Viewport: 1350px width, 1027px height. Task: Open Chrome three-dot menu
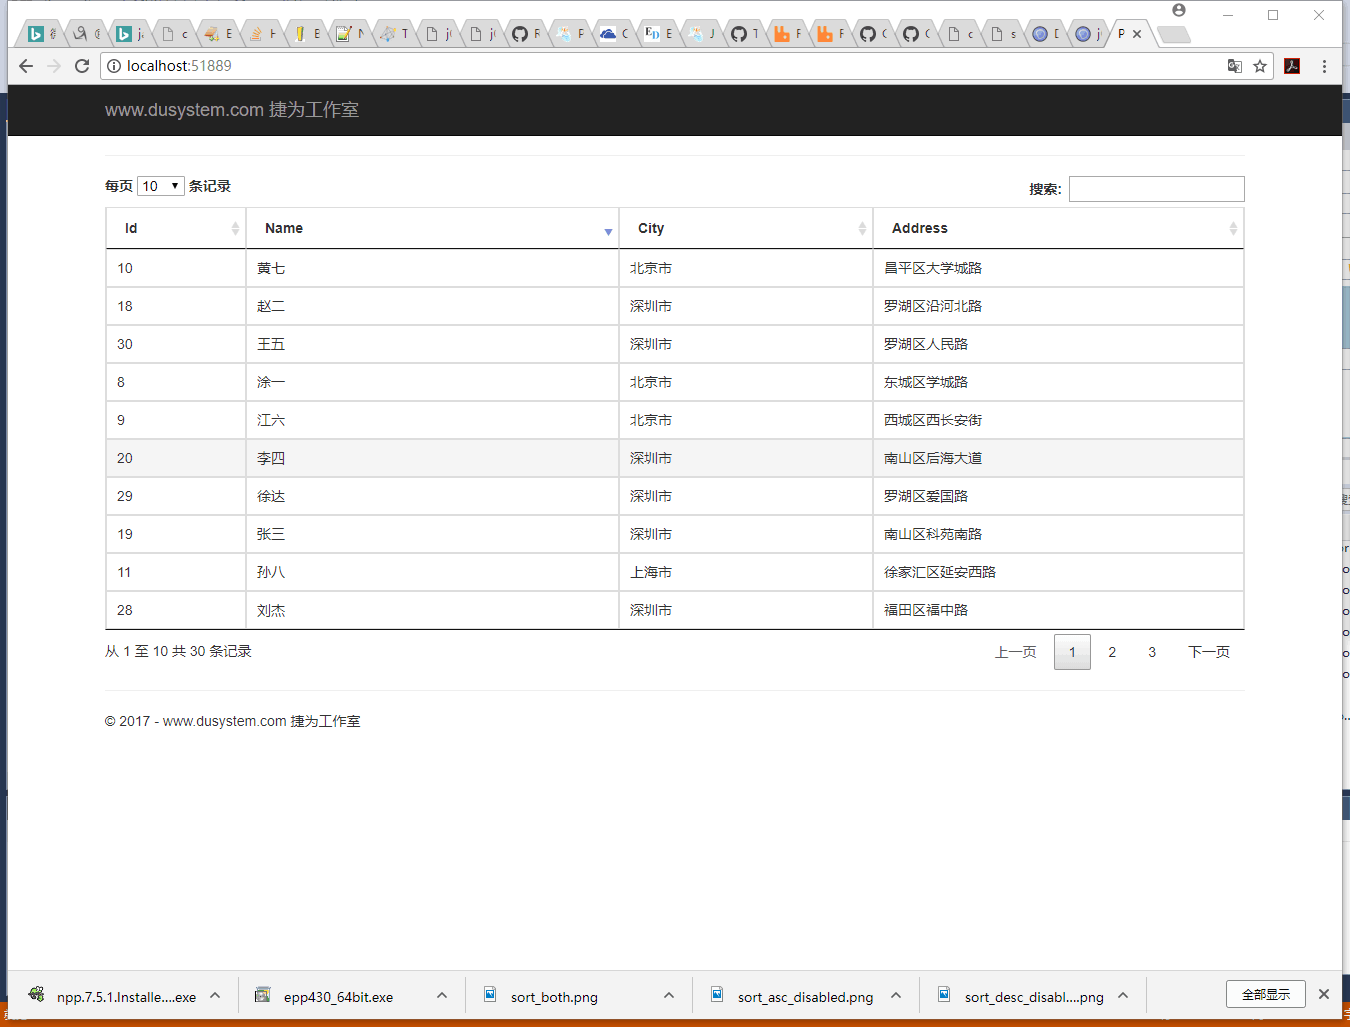point(1324,66)
